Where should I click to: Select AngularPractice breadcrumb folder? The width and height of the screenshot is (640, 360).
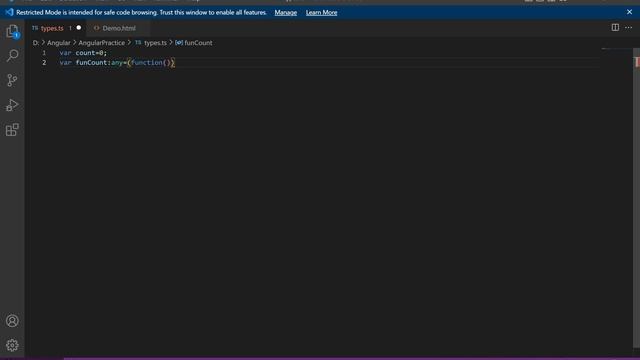tap(102, 42)
